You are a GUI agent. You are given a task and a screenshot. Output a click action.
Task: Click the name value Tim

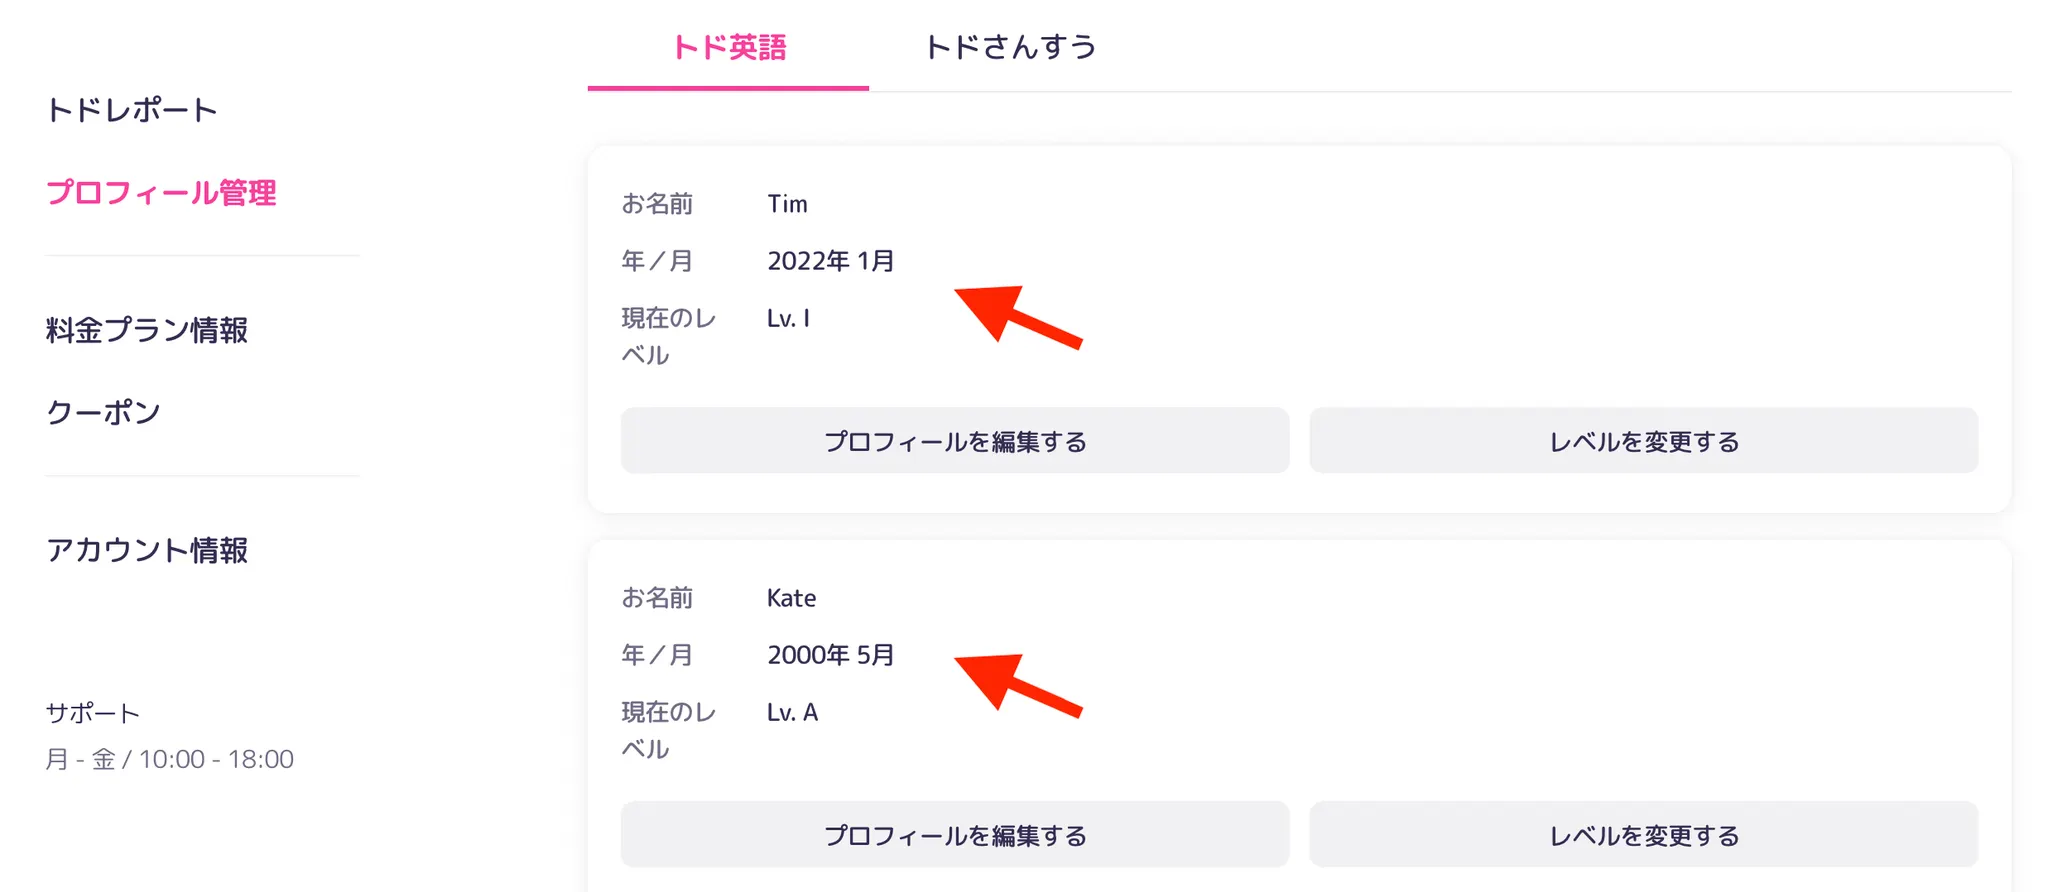click(x=787, y=204)
